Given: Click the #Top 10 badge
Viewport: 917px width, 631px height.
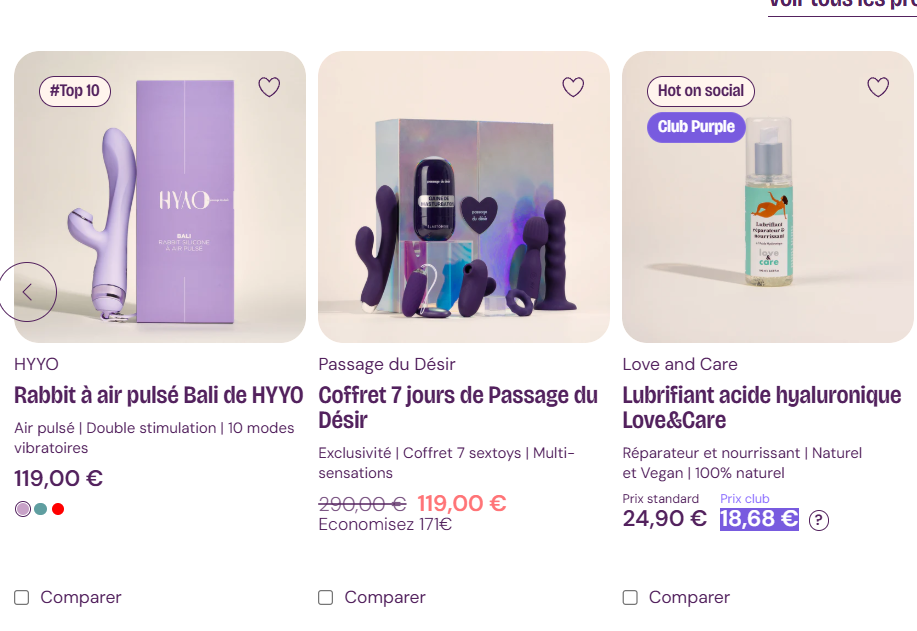Looking at the screenshot, I should pos(75,91).
